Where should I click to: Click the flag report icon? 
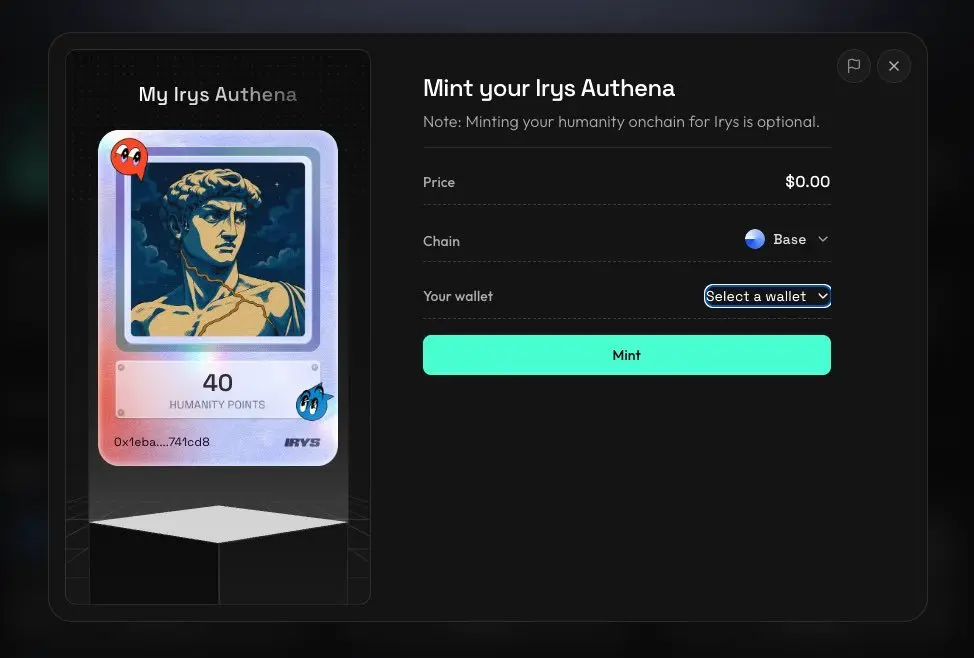[853, 66]
